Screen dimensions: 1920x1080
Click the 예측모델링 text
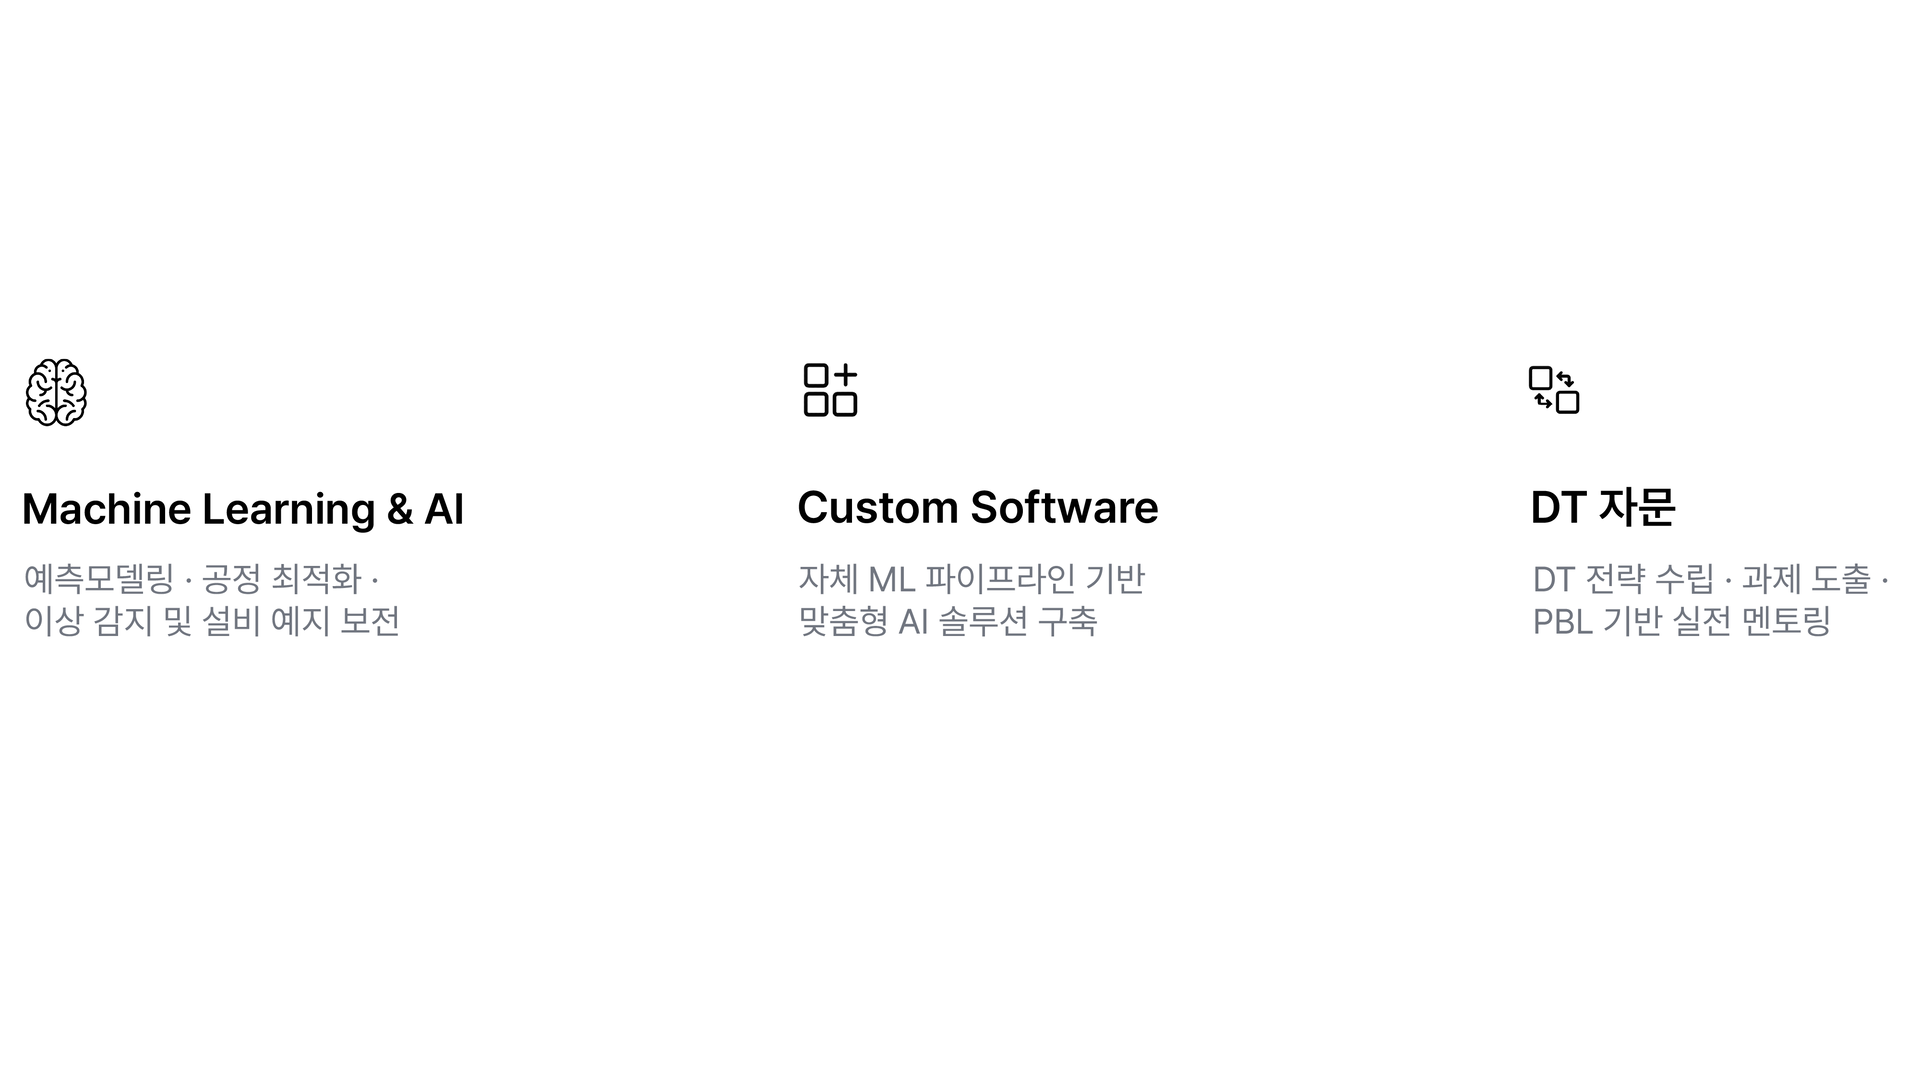point(99,578)
